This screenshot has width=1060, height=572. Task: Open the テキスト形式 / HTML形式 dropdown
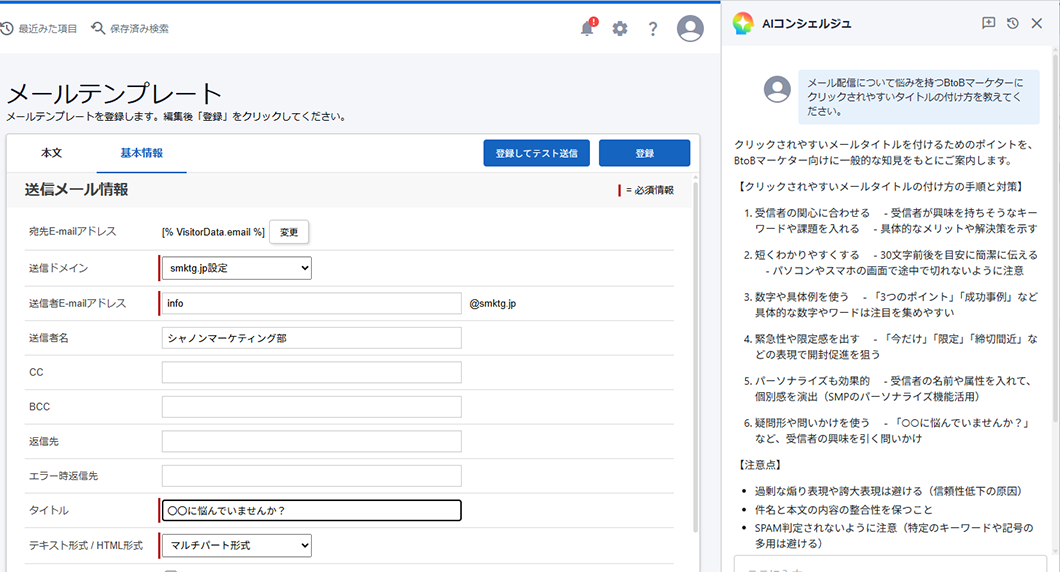click(x=237, y=545)
